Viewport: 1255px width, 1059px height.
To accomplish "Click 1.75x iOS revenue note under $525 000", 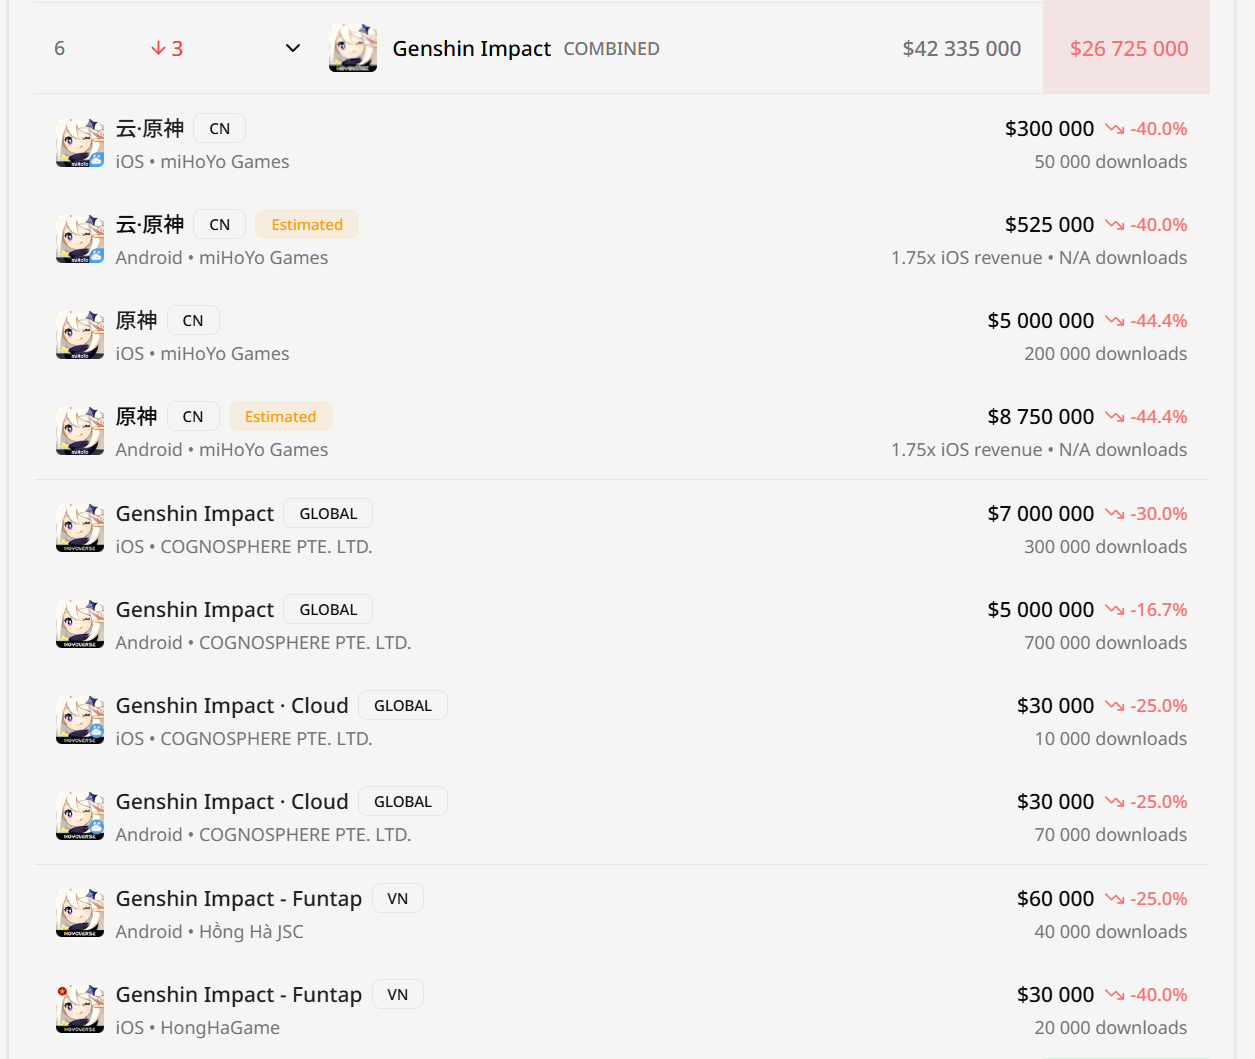I will click(967, 257).
